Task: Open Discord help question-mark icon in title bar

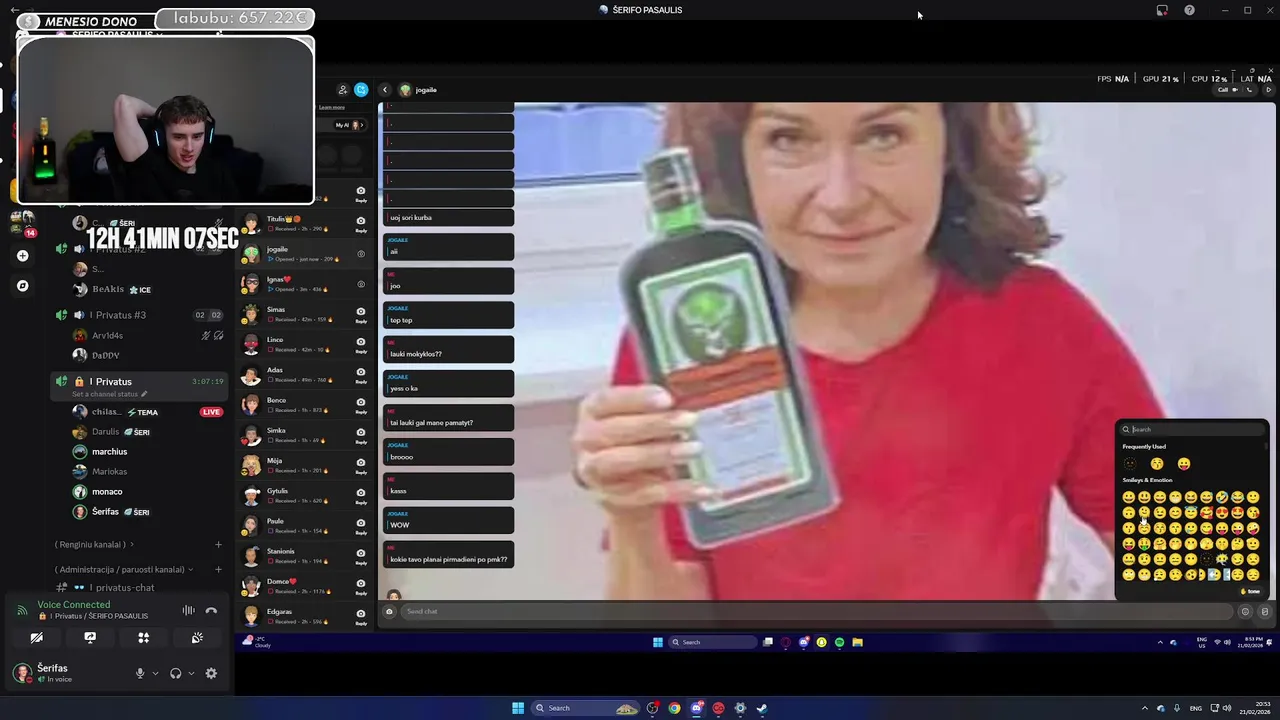Action: tap(1189, 10)
